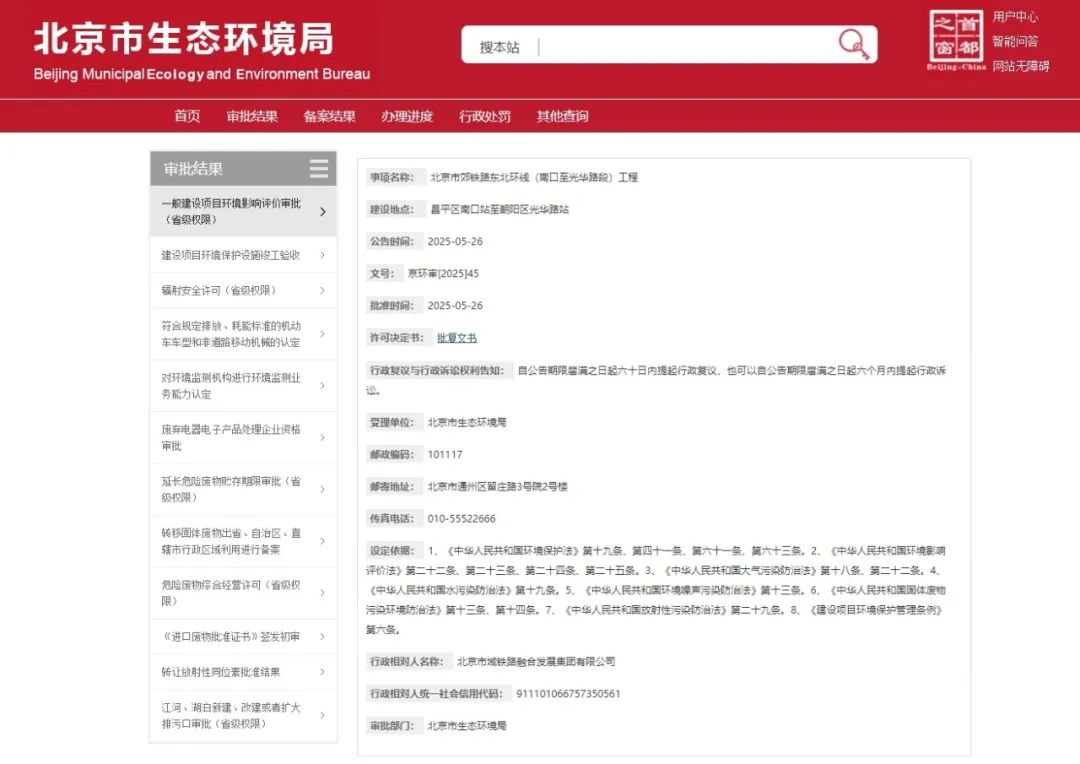1080x764 pixels.
Task: Select 其他查询 navigation item
Action: coord(563,116)
